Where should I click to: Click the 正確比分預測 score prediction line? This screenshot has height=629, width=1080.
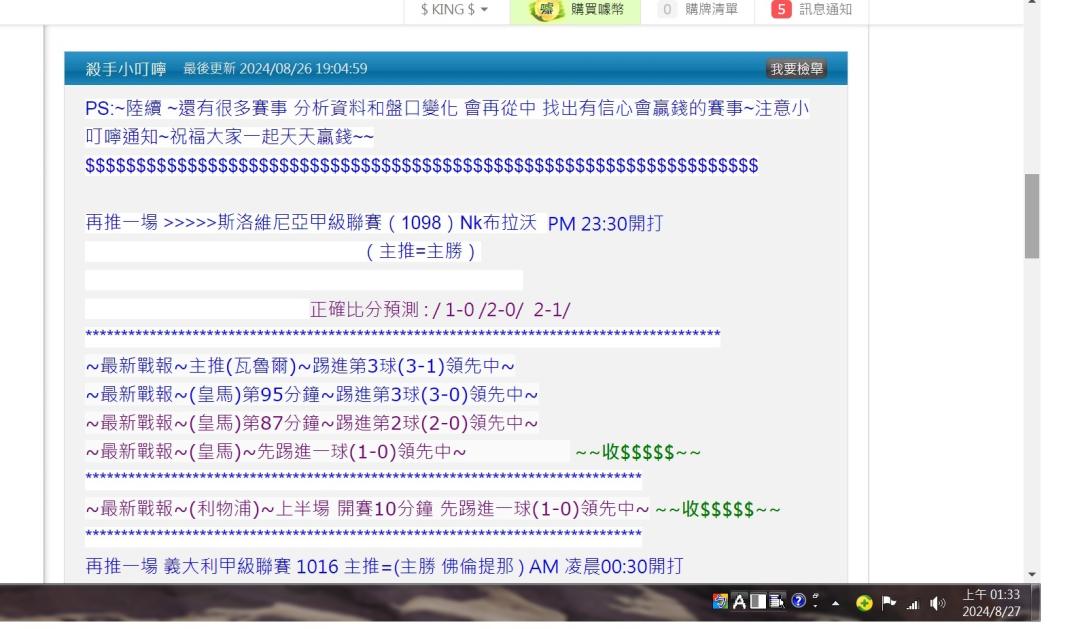tap(439, 310)
